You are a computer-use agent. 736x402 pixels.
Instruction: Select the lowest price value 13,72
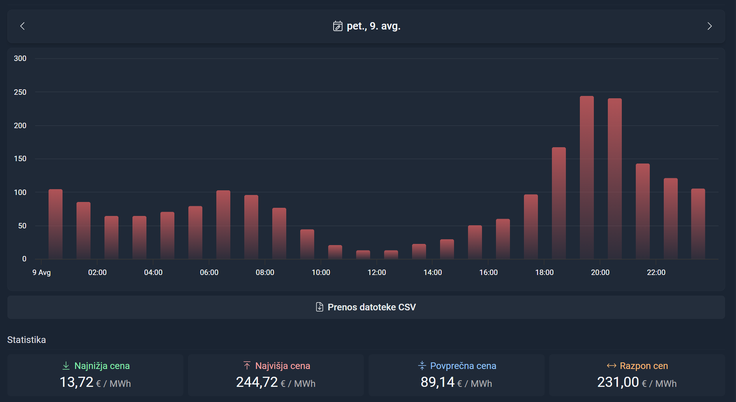tap(77, 382)
